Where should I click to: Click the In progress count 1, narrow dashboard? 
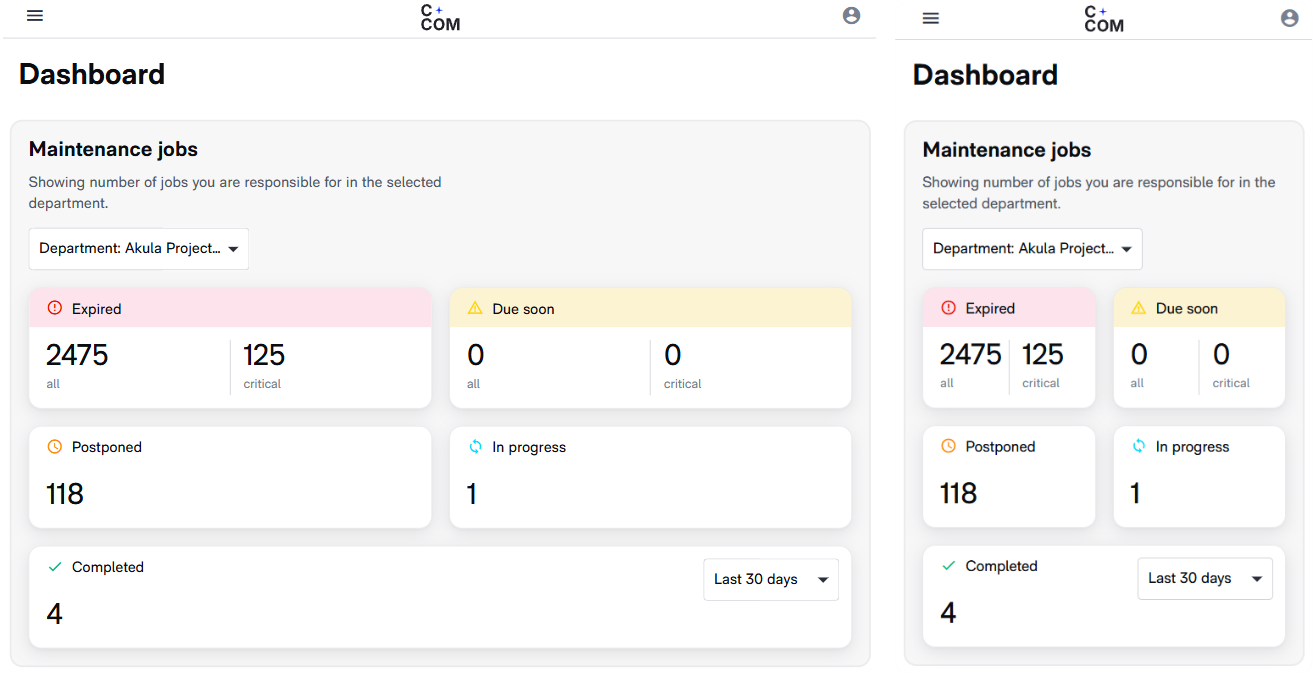[1135, 493]
